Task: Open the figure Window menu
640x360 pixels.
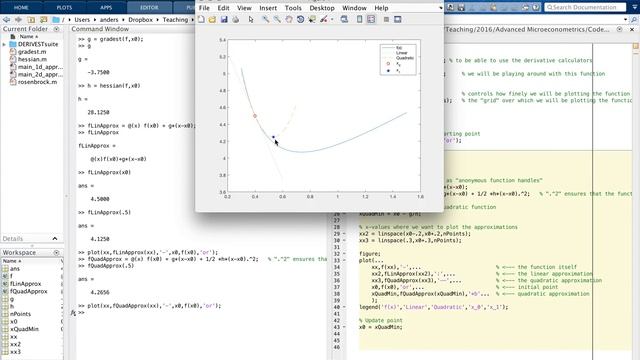Action: click(x=354, y=8)
